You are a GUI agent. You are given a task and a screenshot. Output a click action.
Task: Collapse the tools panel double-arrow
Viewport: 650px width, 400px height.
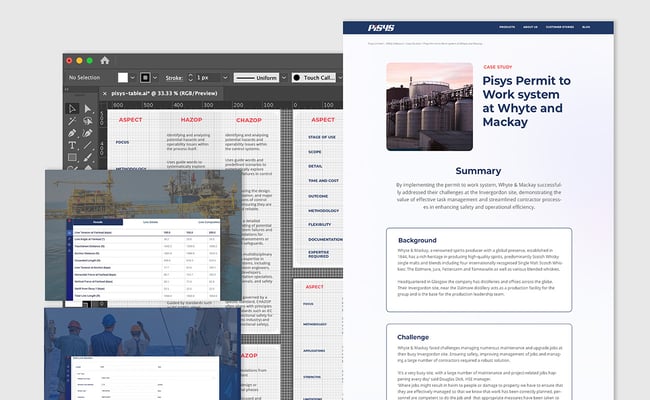[x=67, y=89]
